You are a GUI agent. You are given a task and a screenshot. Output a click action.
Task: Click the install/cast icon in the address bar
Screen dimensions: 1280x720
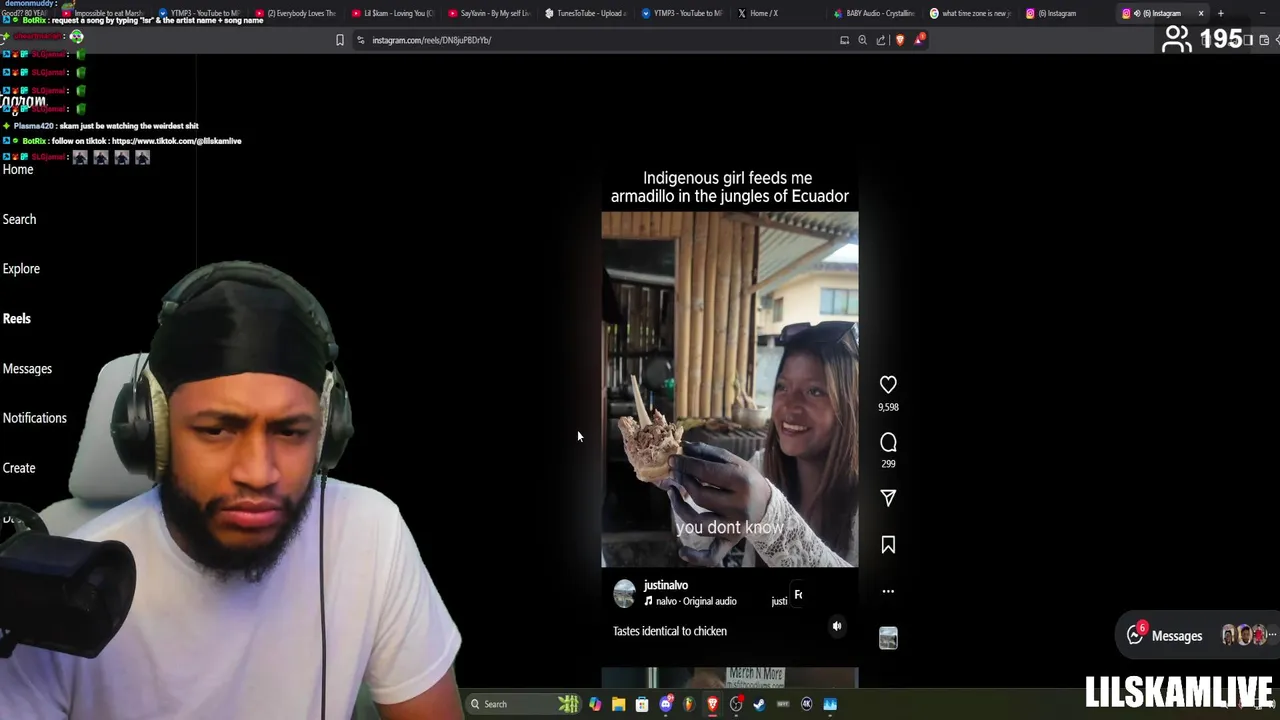point(844,40)
